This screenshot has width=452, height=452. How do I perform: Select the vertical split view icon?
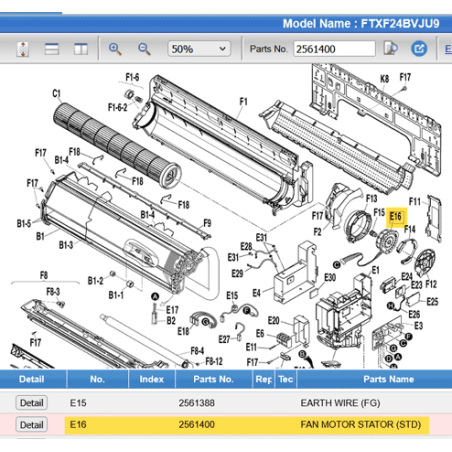tap(81, 49)
